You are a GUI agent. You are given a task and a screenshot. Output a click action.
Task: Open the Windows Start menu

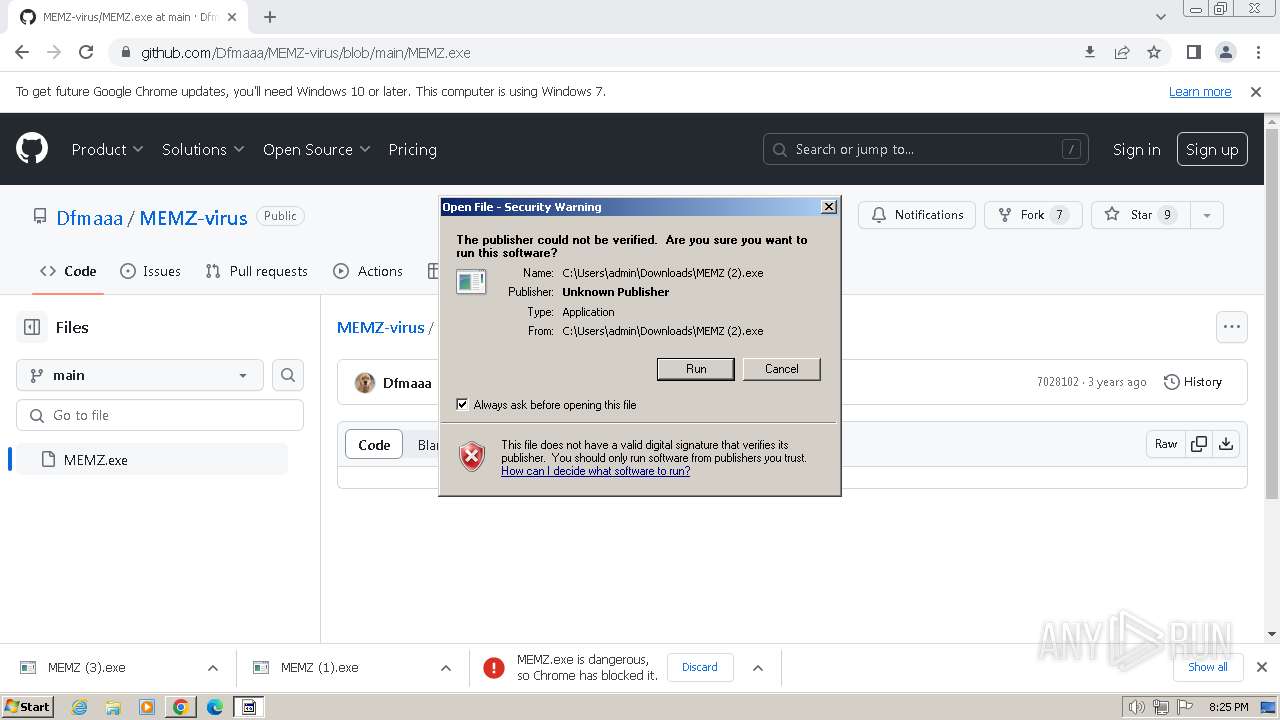coord(28,707)
